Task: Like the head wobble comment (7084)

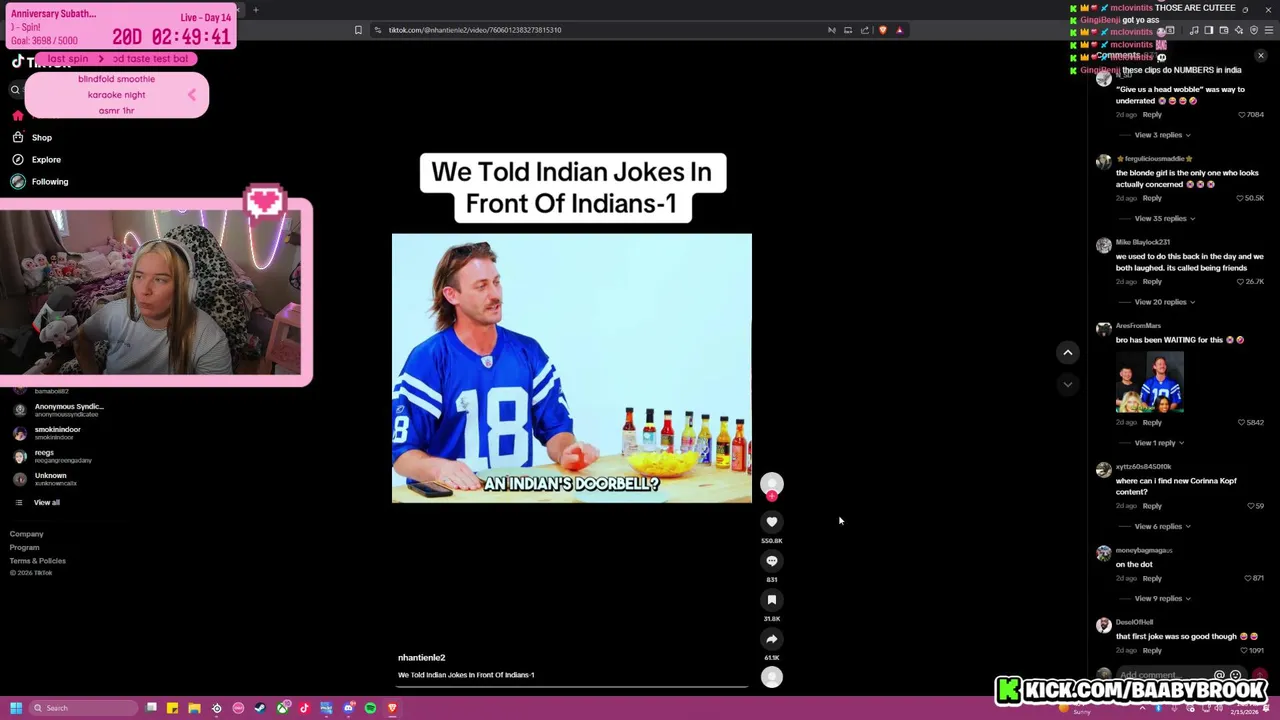Action: click(x=1243, y=114)
